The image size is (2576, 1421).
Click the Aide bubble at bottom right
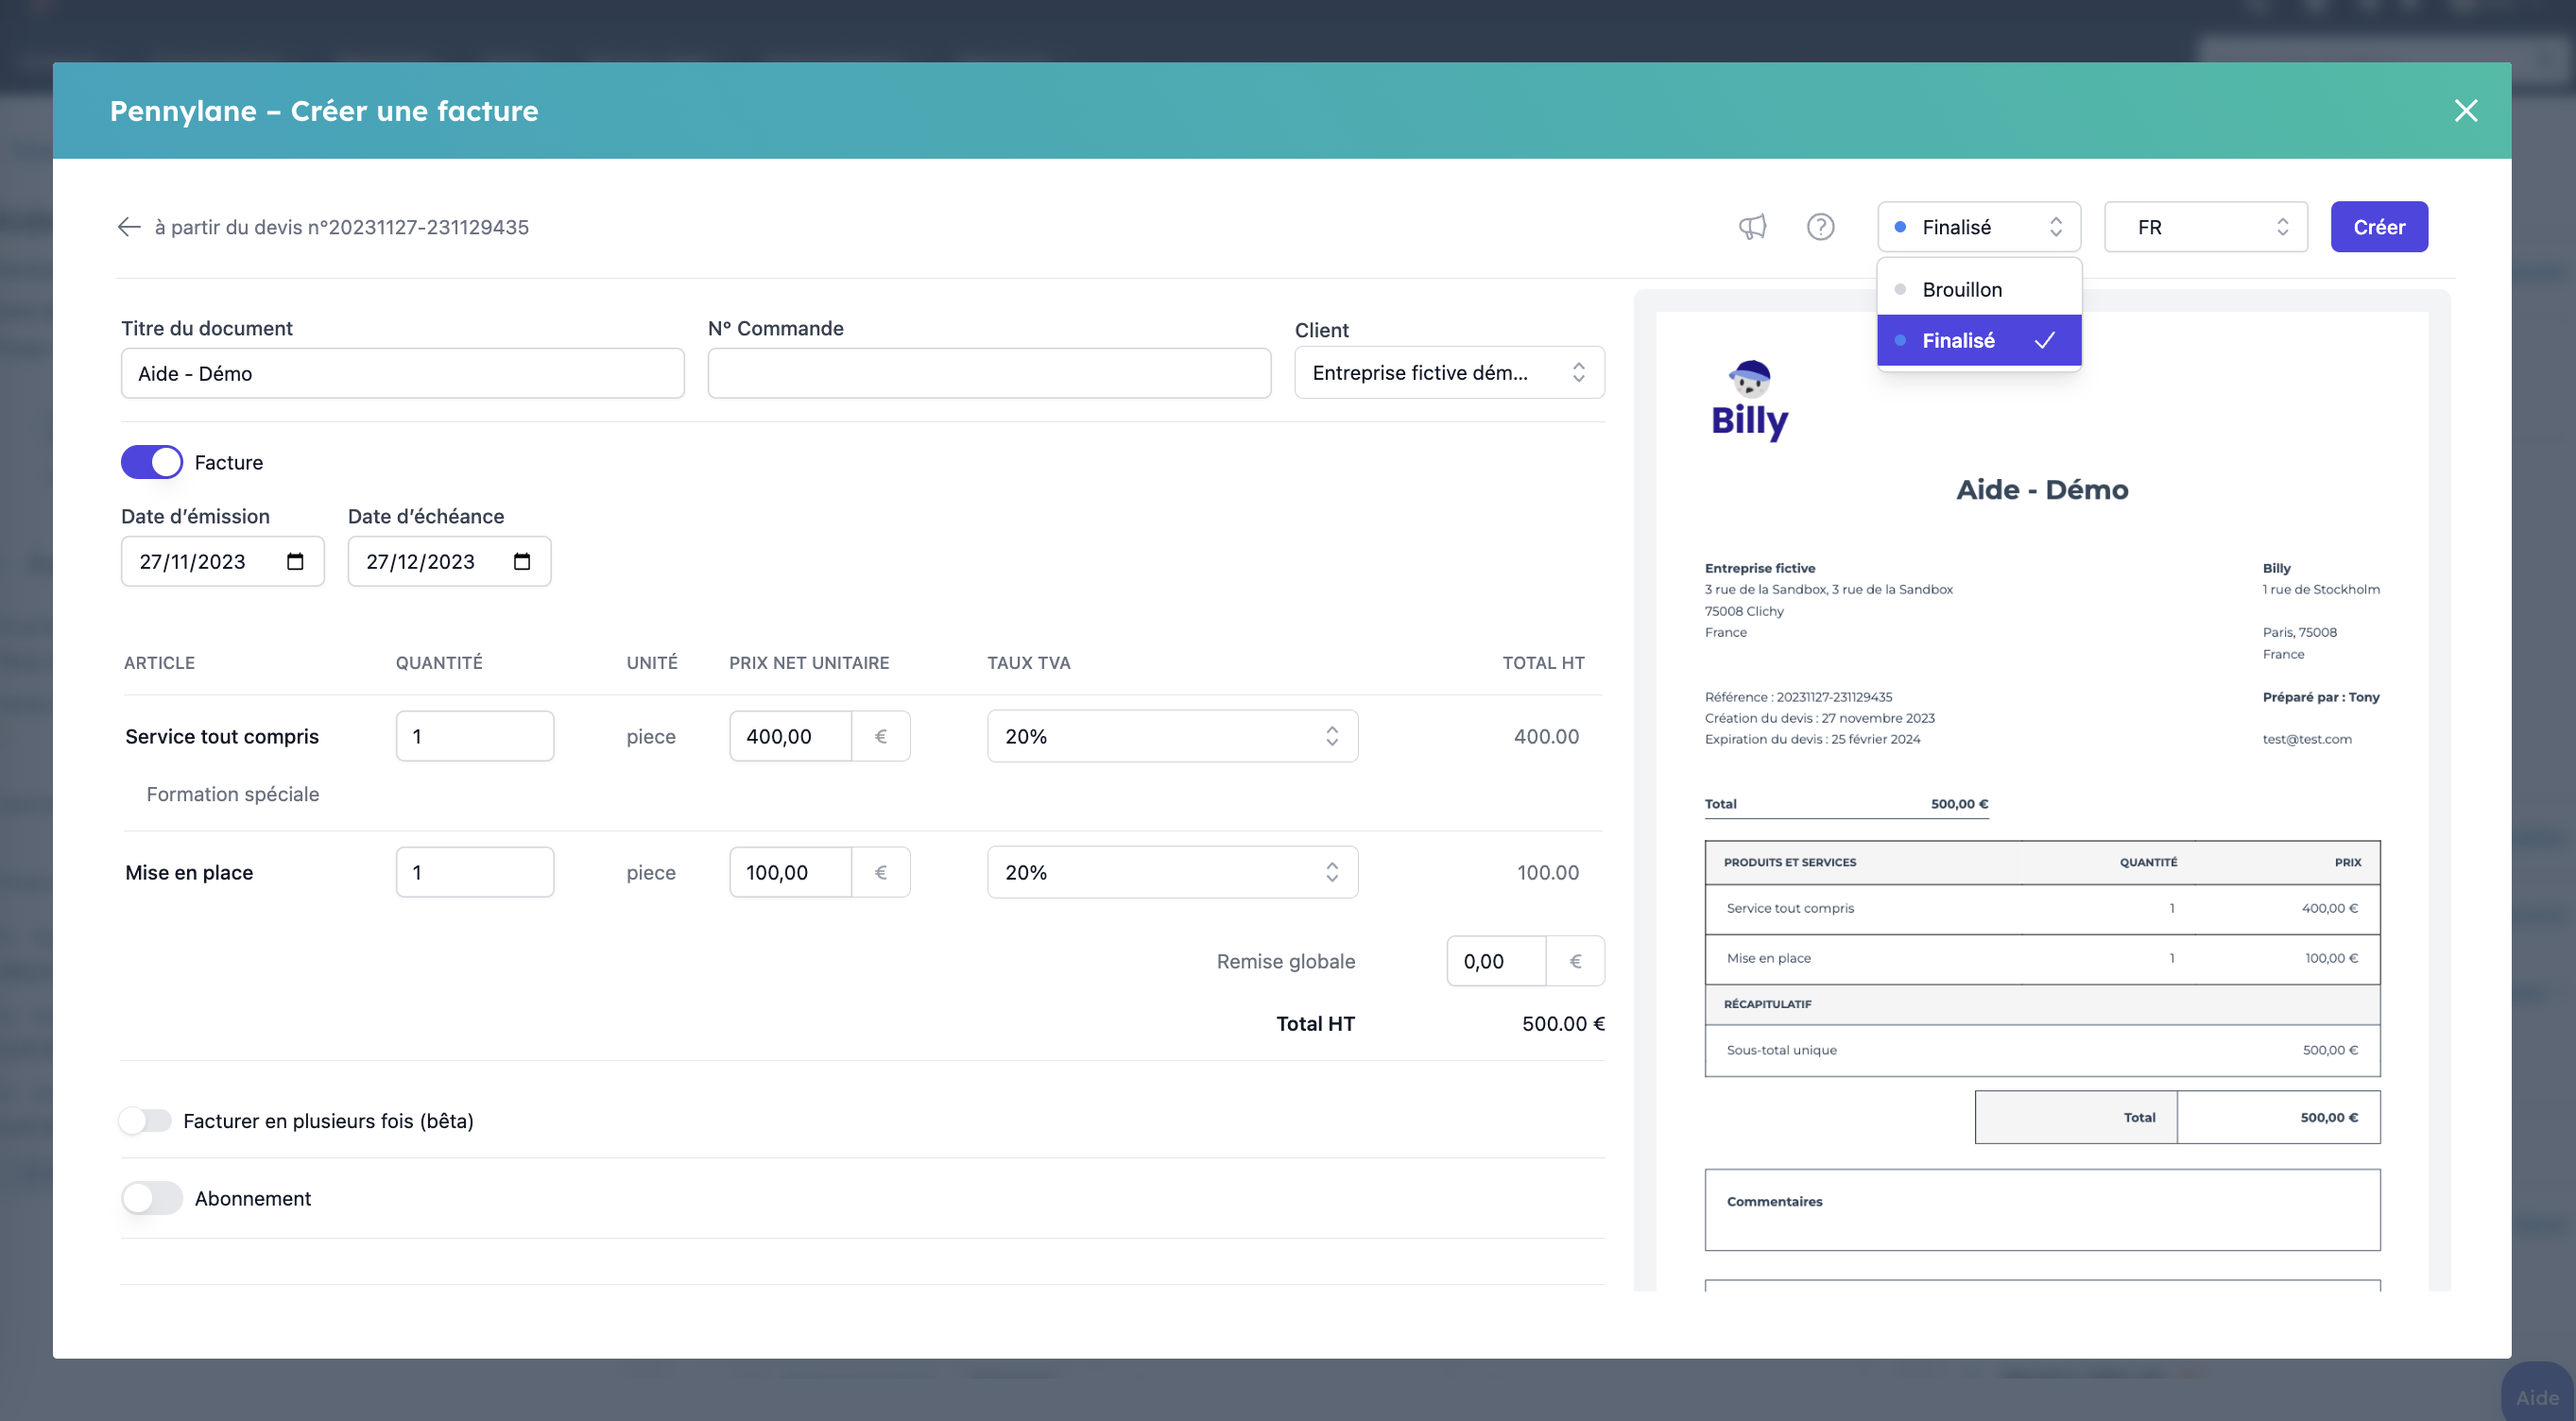click(x=2536, y=1396)
